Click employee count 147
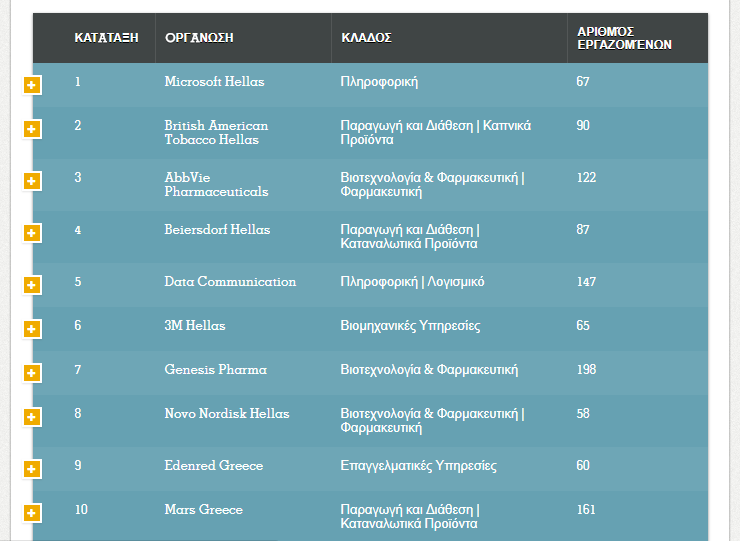Screen dimensions: 740x541 point(586,282)
